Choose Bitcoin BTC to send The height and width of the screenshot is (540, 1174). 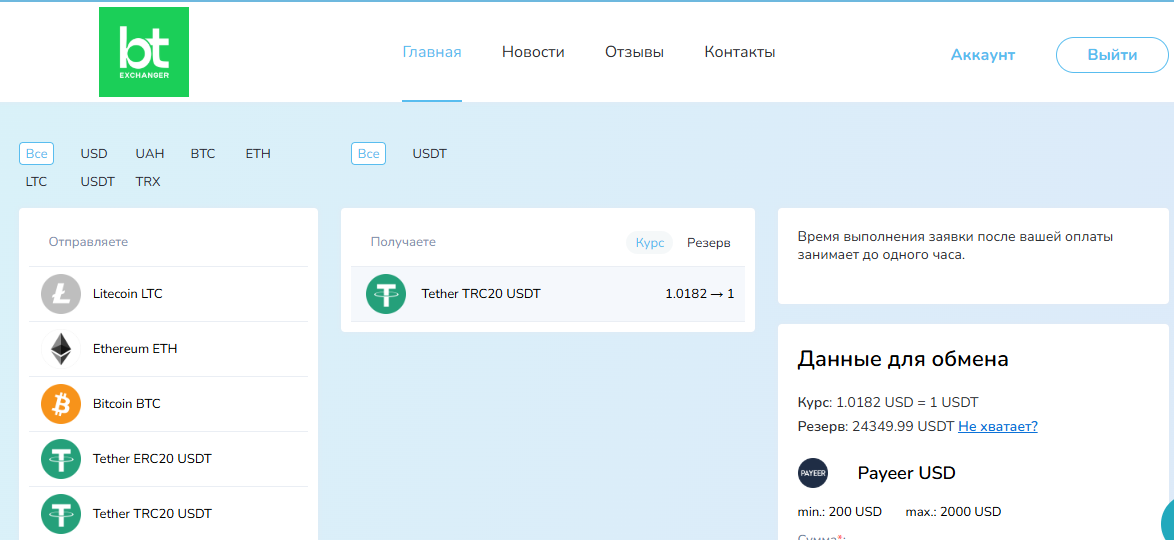point(168,404)
